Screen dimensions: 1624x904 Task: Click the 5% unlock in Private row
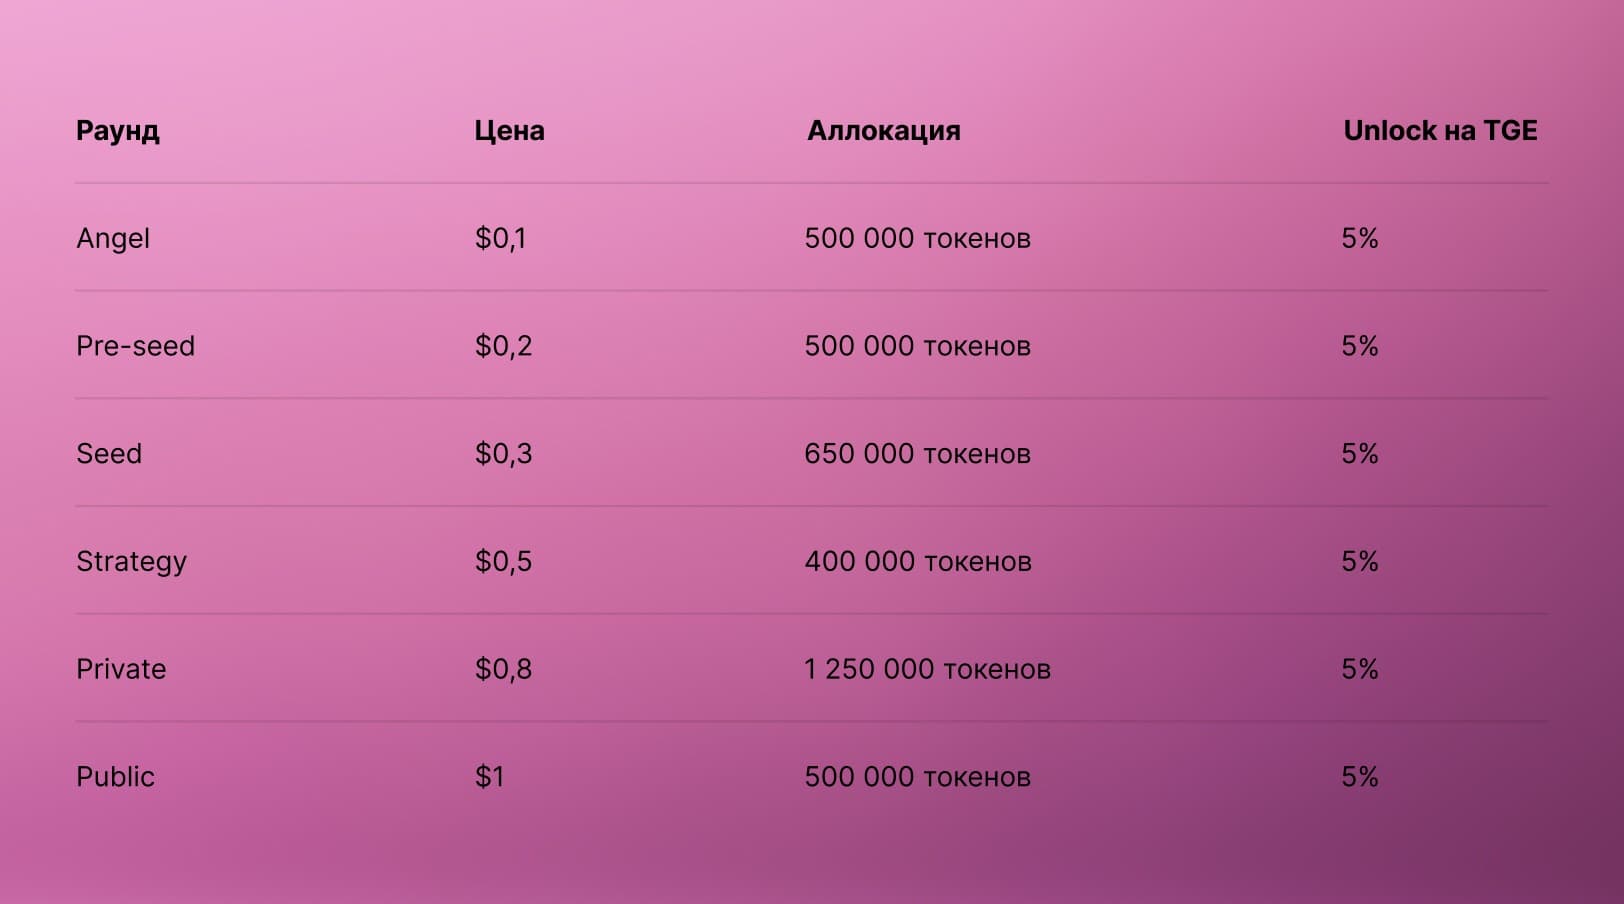click(x=1359, y=669)
